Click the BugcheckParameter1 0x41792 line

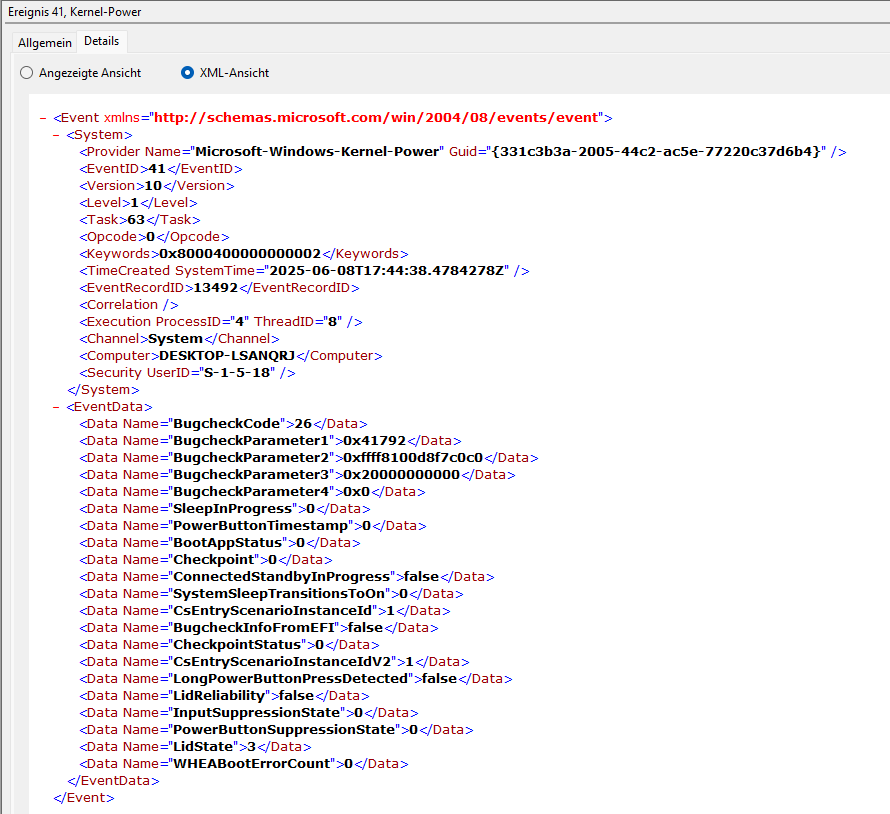click(270, 441)
